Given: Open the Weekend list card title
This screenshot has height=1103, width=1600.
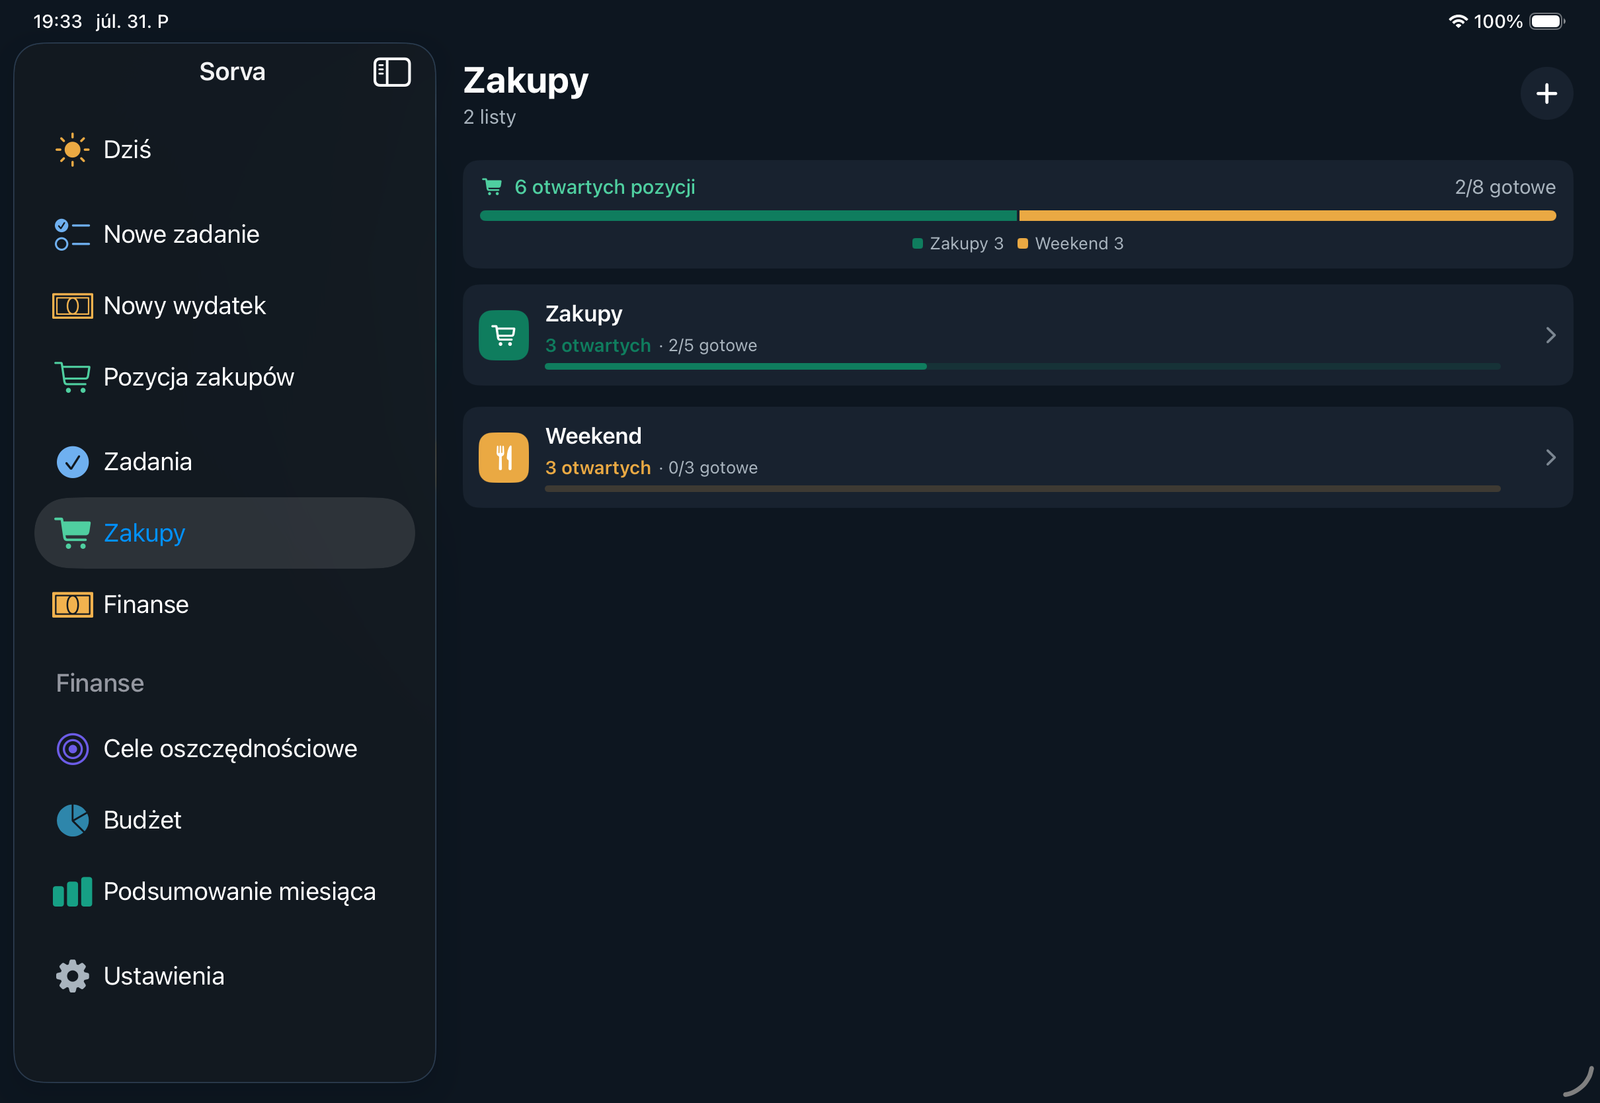Looking at the screenshot, I should click(x=593, y=436).
